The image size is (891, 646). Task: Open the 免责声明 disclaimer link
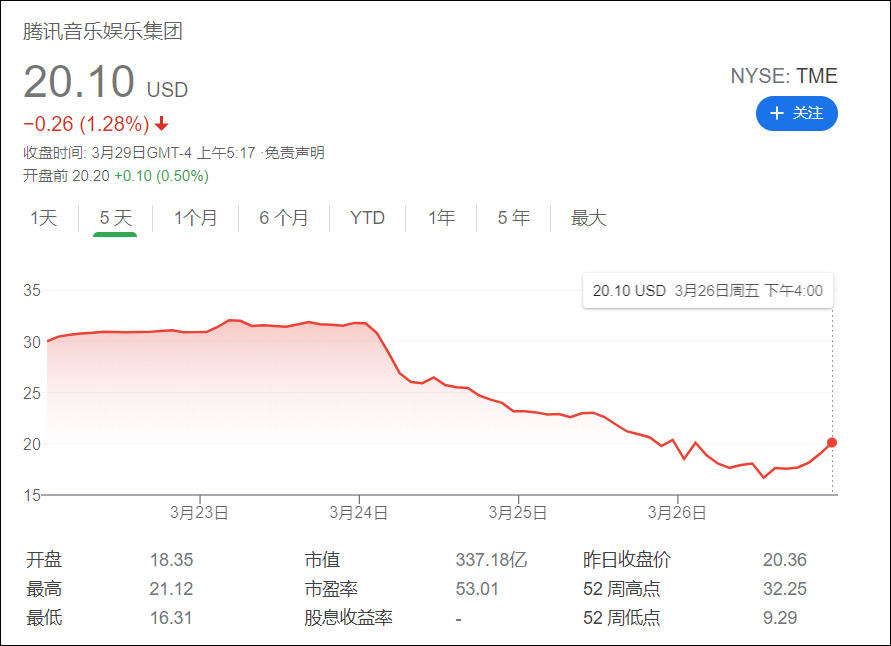tap(292, 152)
